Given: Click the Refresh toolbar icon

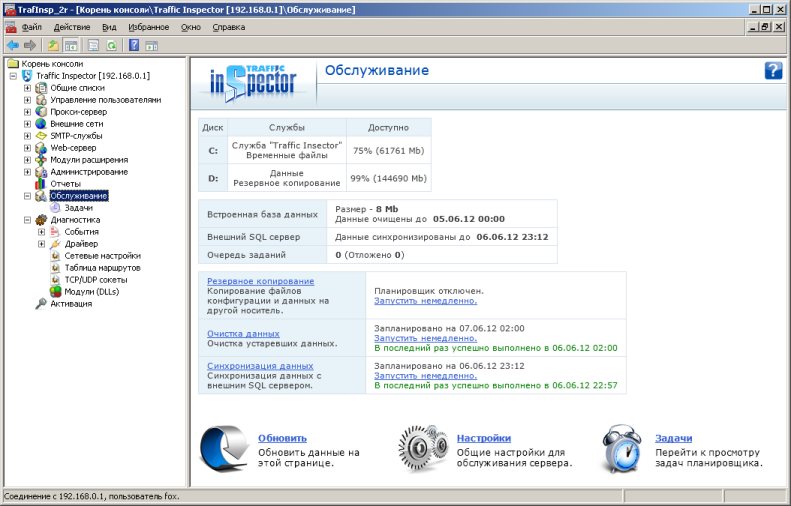Looking at the screenshot, I should 111,45.
